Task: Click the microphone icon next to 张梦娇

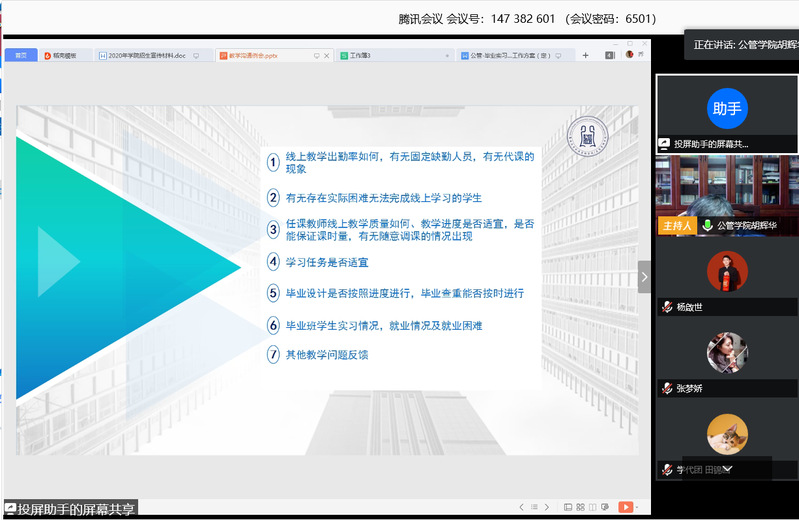Action: 667,388
